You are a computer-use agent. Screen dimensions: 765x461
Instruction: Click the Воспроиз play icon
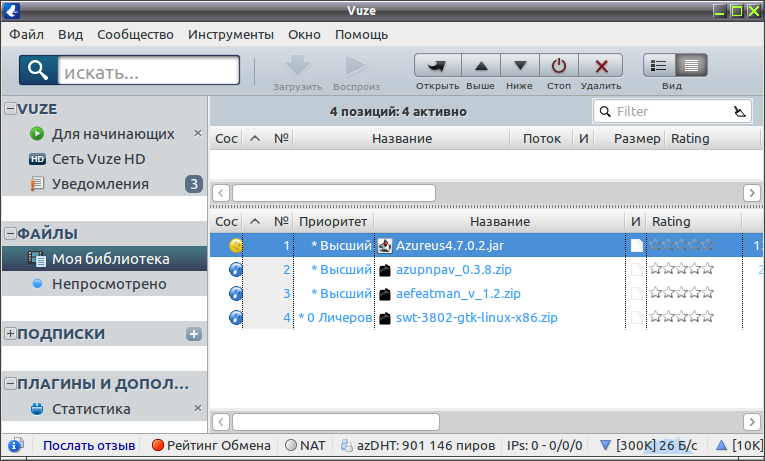[x=356, y=65]
